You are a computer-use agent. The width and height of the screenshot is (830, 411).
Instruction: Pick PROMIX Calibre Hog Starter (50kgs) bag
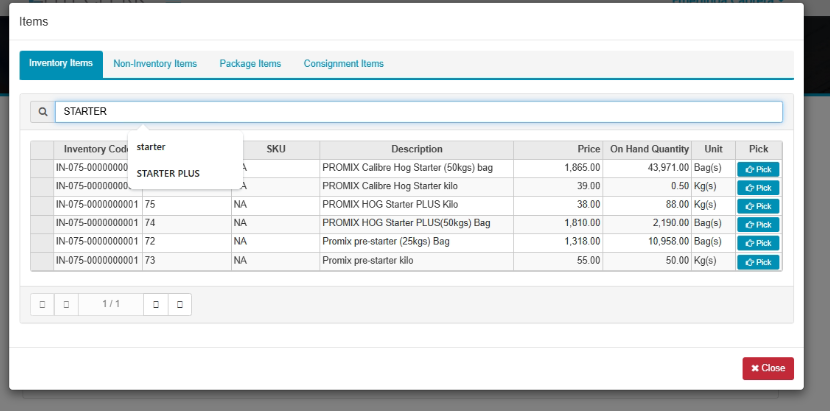click(758, 169)
